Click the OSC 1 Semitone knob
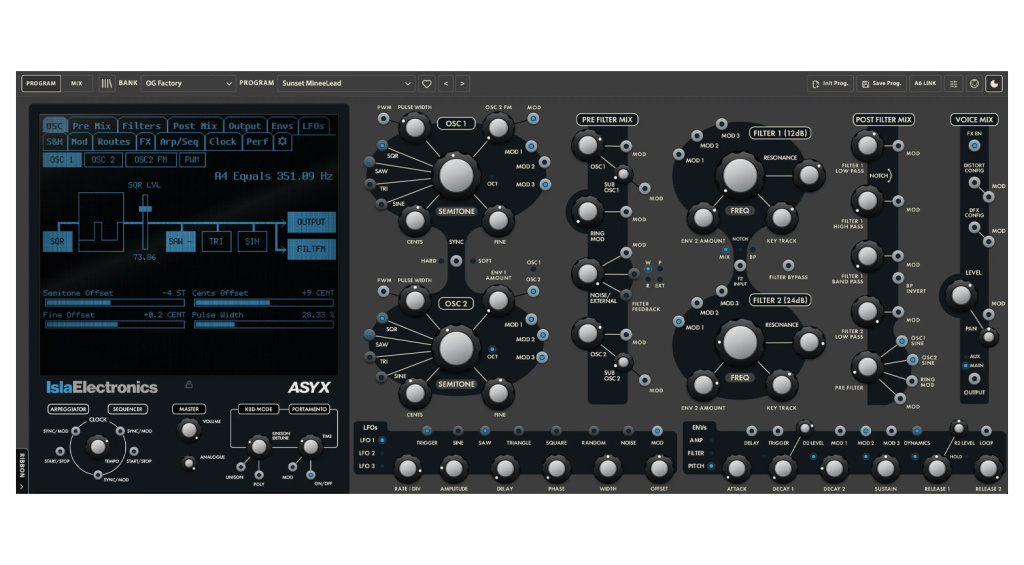Image resolution: width=1024 pixels, height=565 pixels. pyautogui.click(x=456, y=175)
